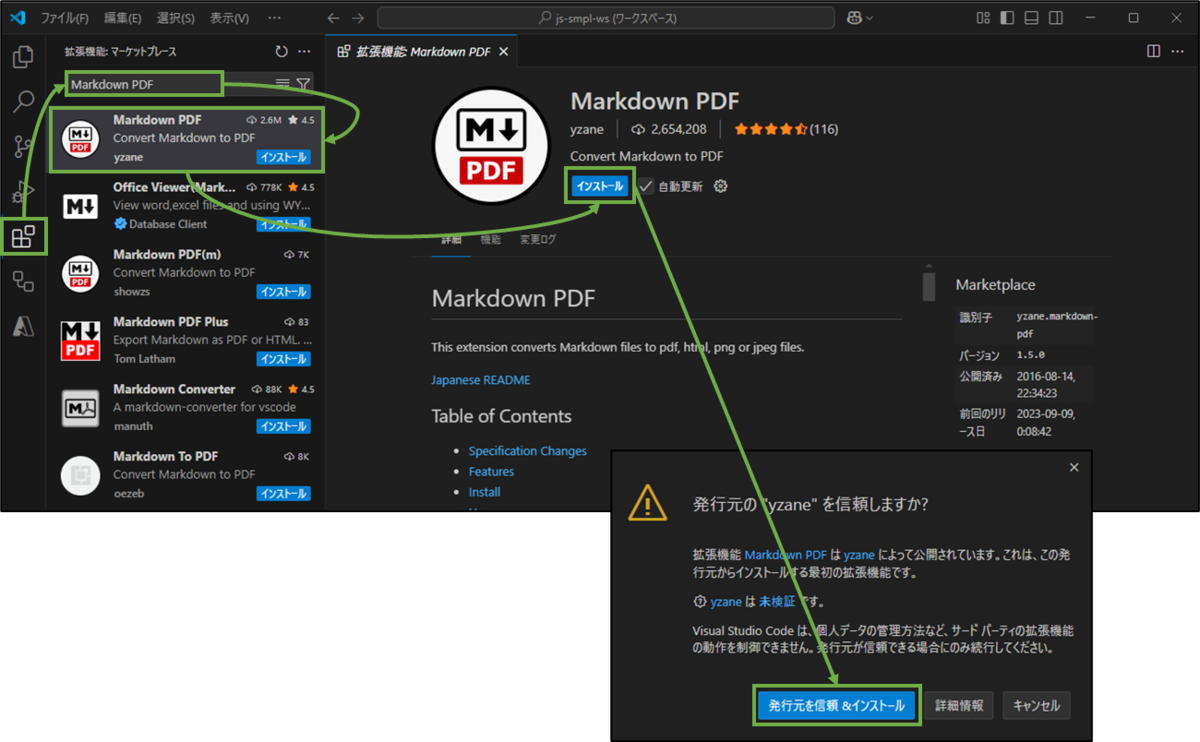
Task: Open the Search view in activity bar
Action: pyautogui.click(x=23, y=101)
